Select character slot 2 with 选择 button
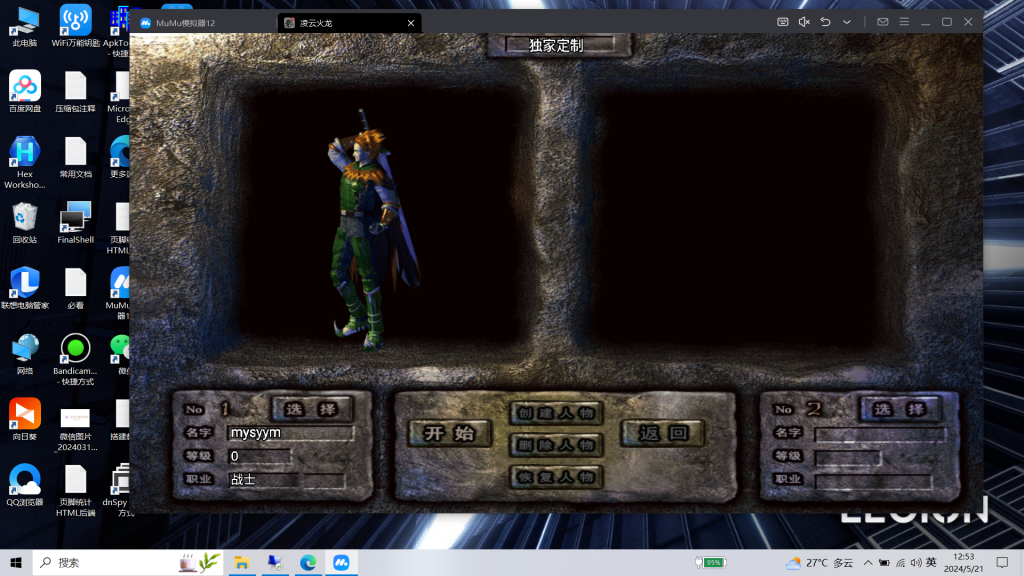Image resolution: width=1024 pixels, height=576 pixels. pyautogui.click(x=900, y=409)
